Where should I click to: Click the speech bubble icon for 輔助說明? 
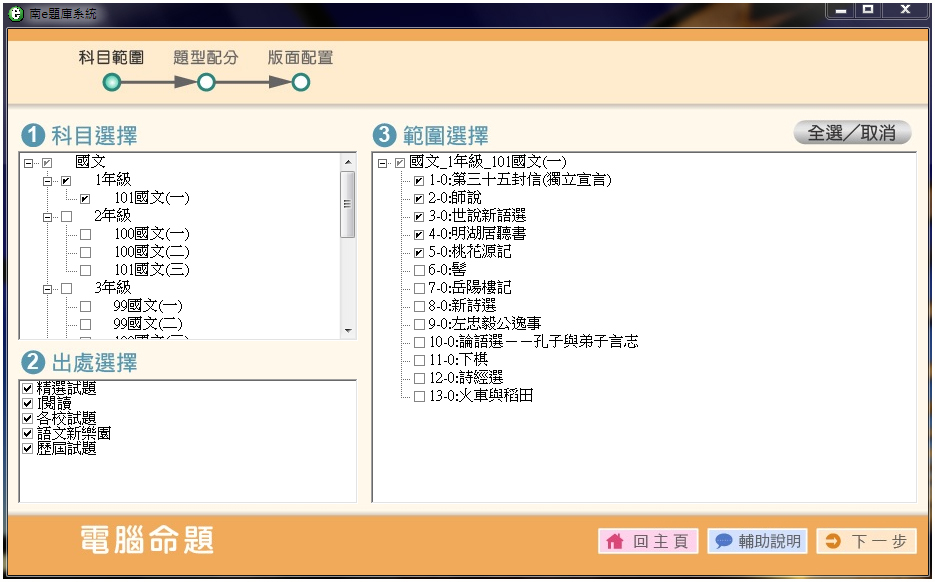pyautogui.click(x=724, y=542)
